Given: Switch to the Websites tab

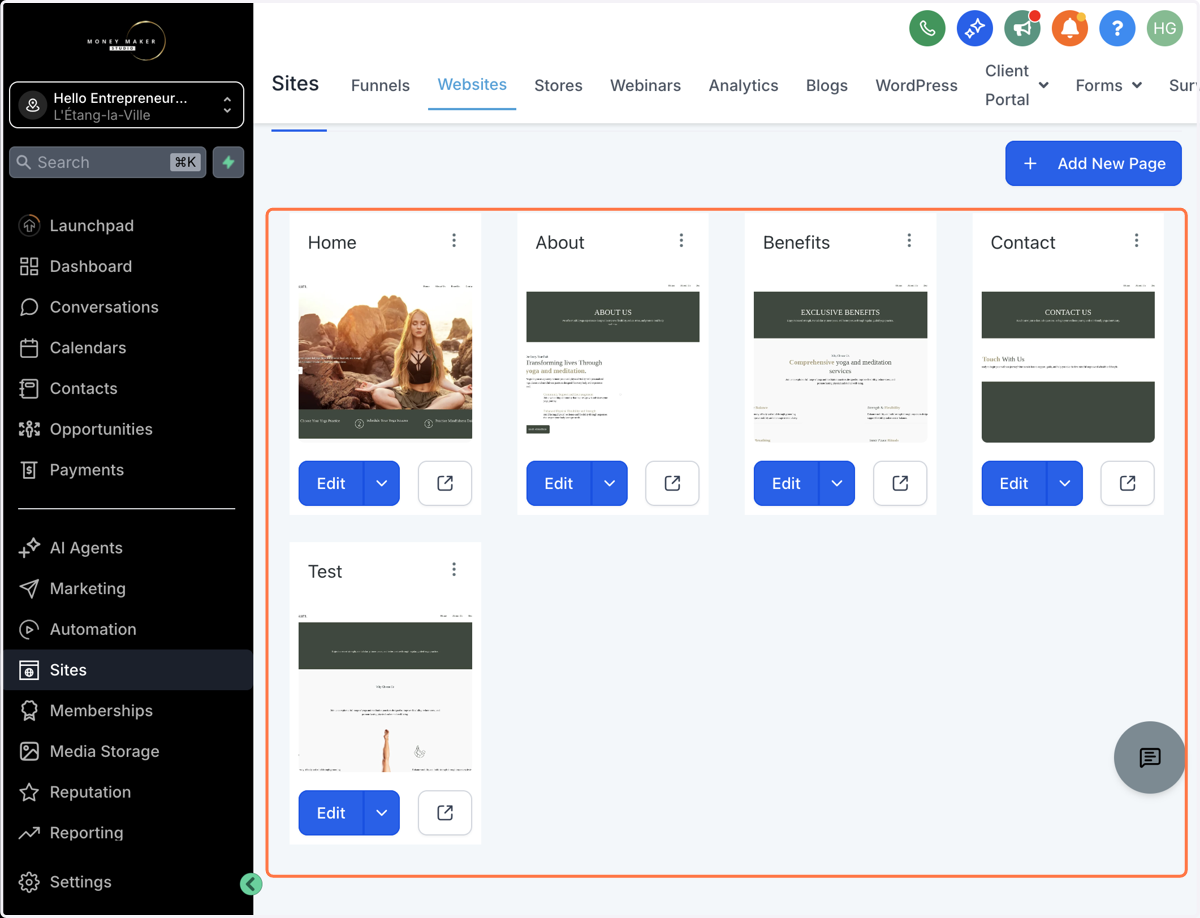Looking at the screenshot, I should coord(472,85).
